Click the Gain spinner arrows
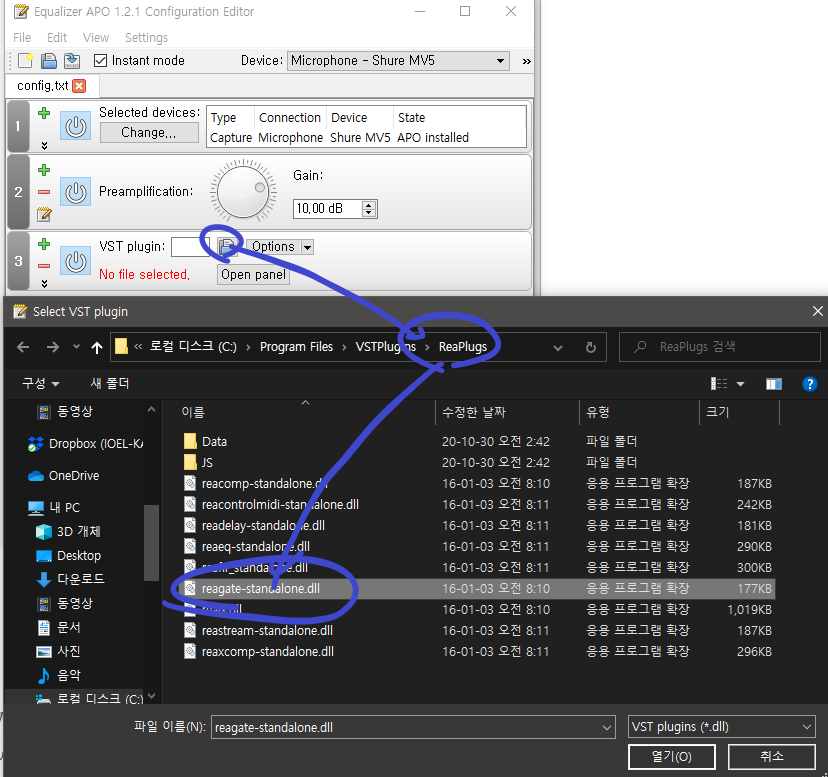 369,209
